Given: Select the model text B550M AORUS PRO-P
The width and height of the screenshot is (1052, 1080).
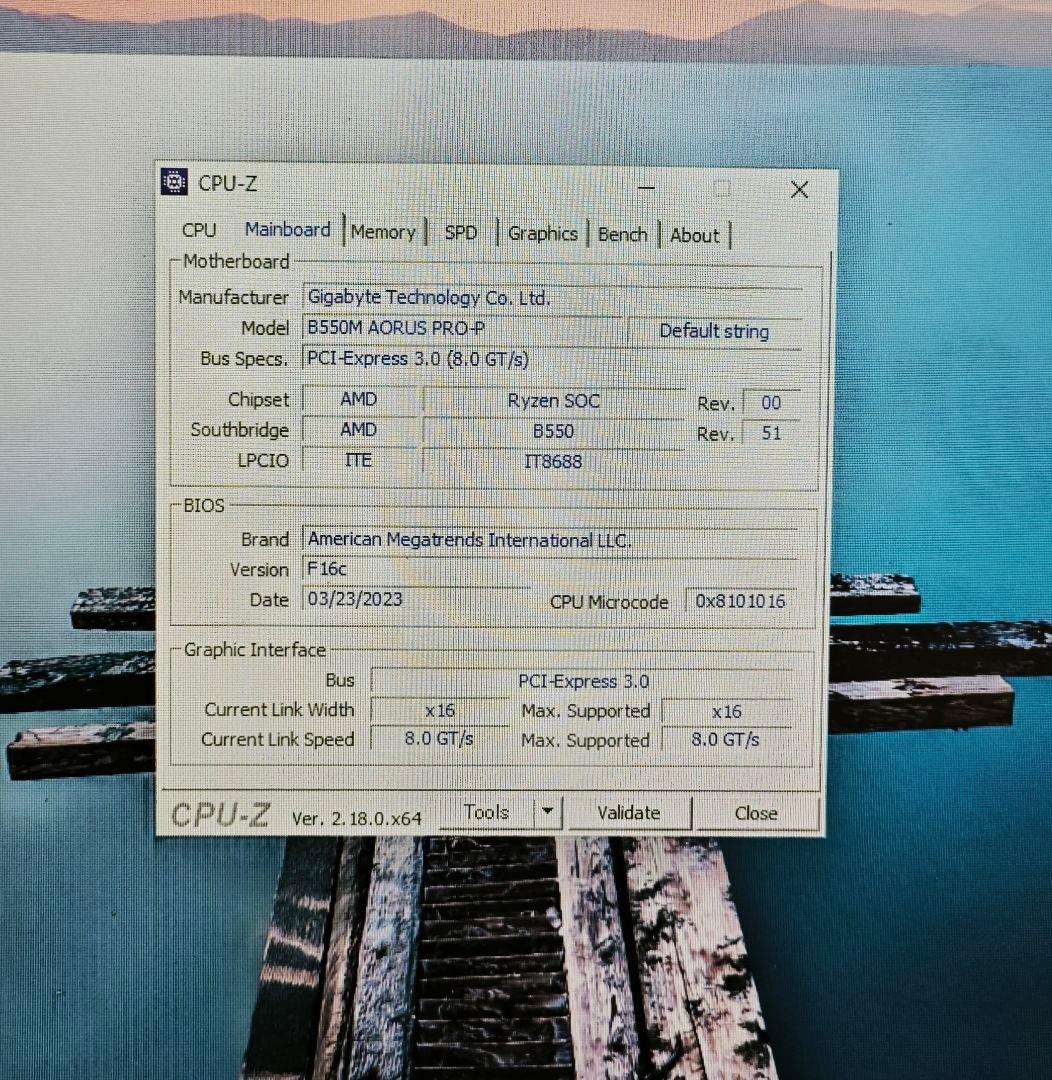Looking at the screenshot, I should click(396, 328).
